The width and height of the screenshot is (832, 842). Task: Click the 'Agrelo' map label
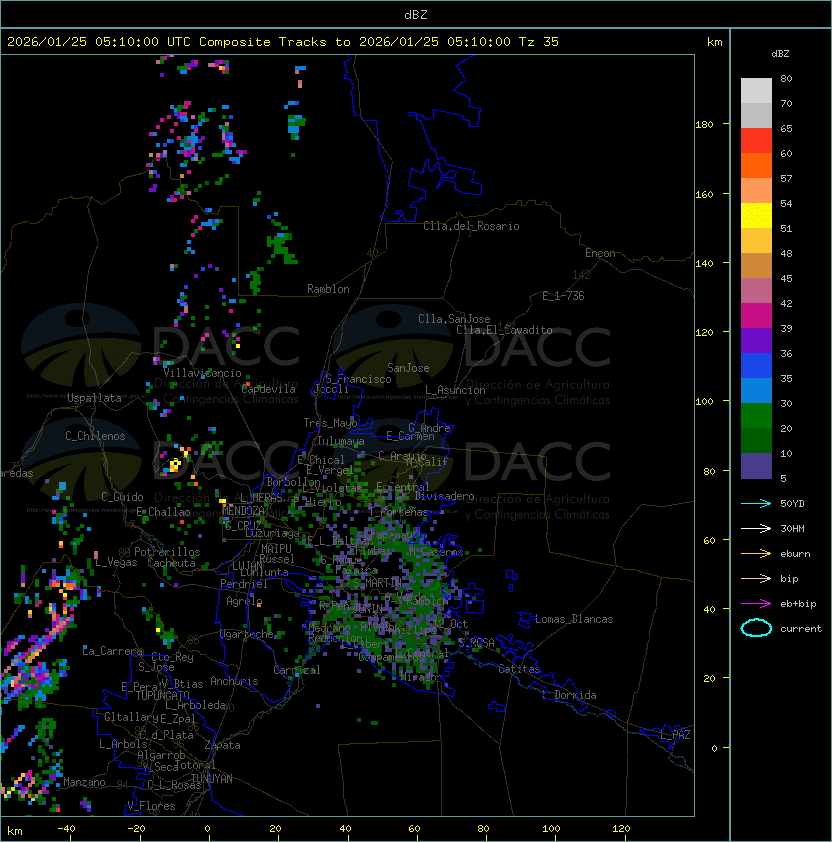(x=244, y=601)
